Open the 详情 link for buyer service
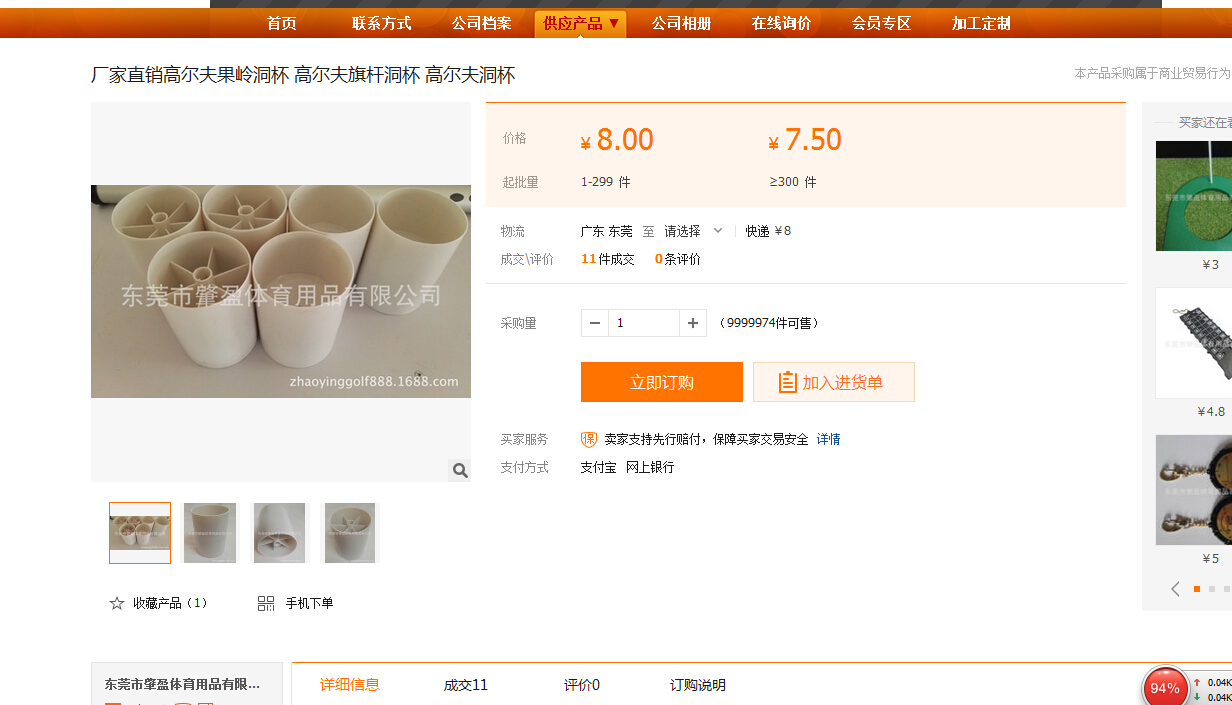The image size is (1232, 705). pos(828,439)
